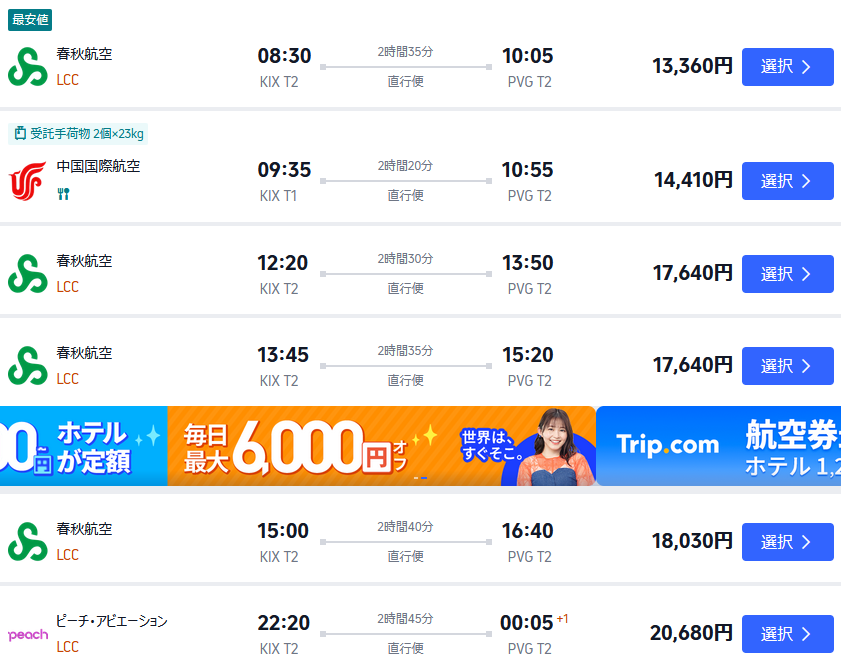Click the Peach Aviation airline logo
The height and width of the screenshot is (671, 841).
coord(27,633)
